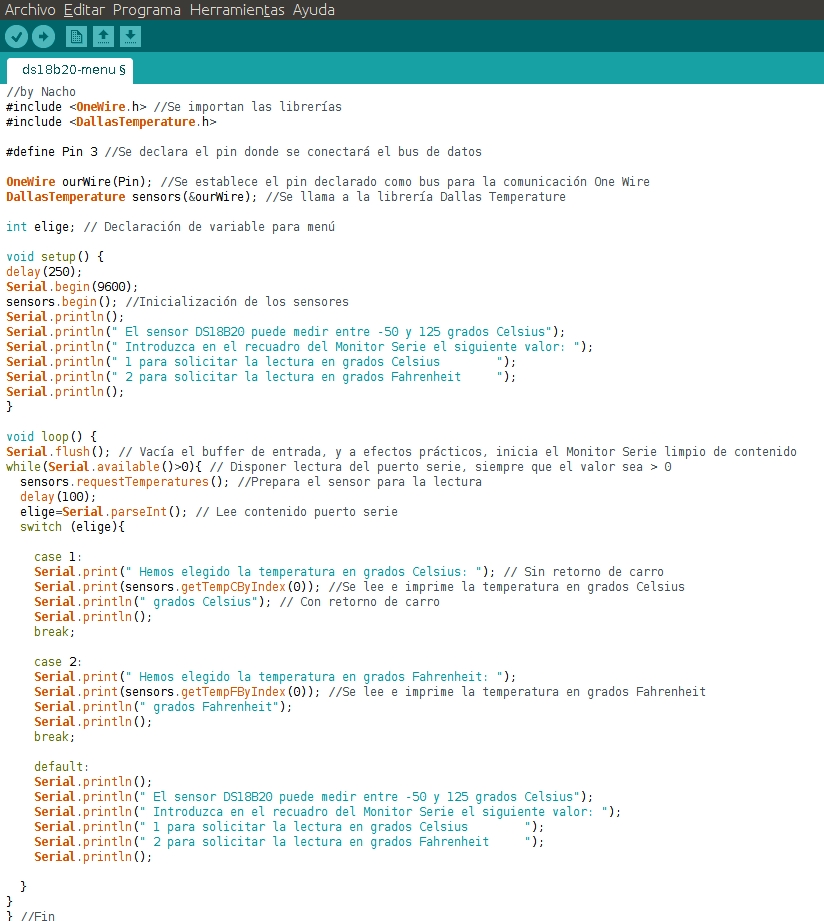Click the 'elige=Serial.parseInt();' line
This screenshot has height=921, width=824.
pos(209,512)
